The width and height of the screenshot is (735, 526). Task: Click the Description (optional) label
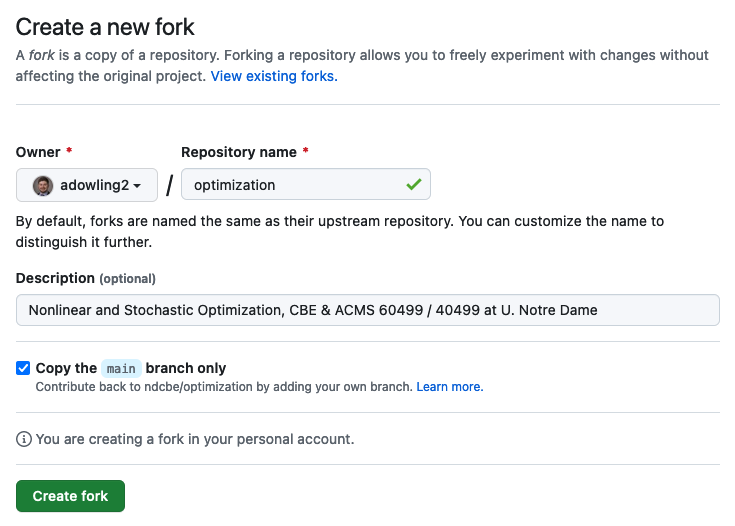(85, 278)
